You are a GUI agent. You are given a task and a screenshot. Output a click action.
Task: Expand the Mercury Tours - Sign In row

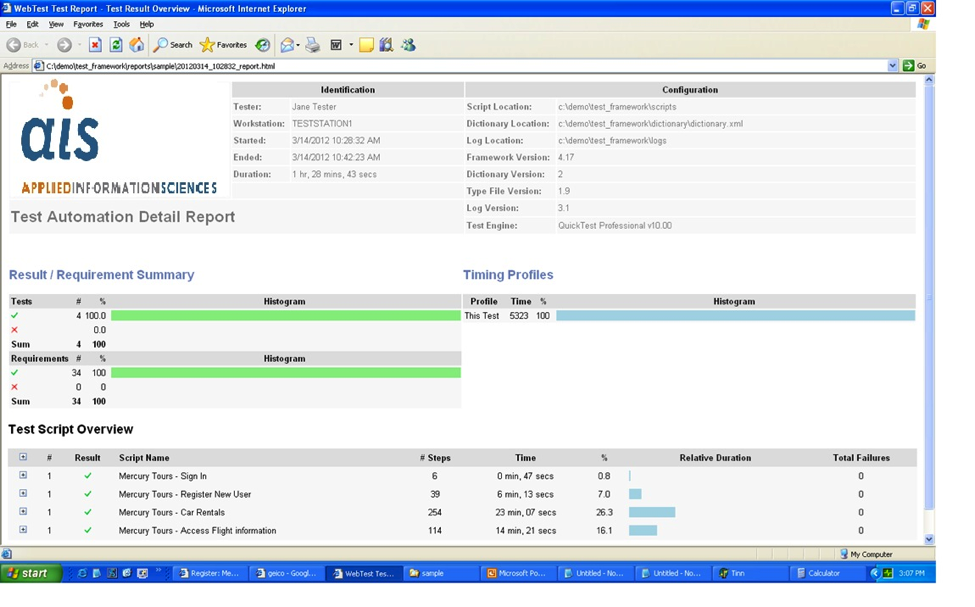click(x=23, y=476)
